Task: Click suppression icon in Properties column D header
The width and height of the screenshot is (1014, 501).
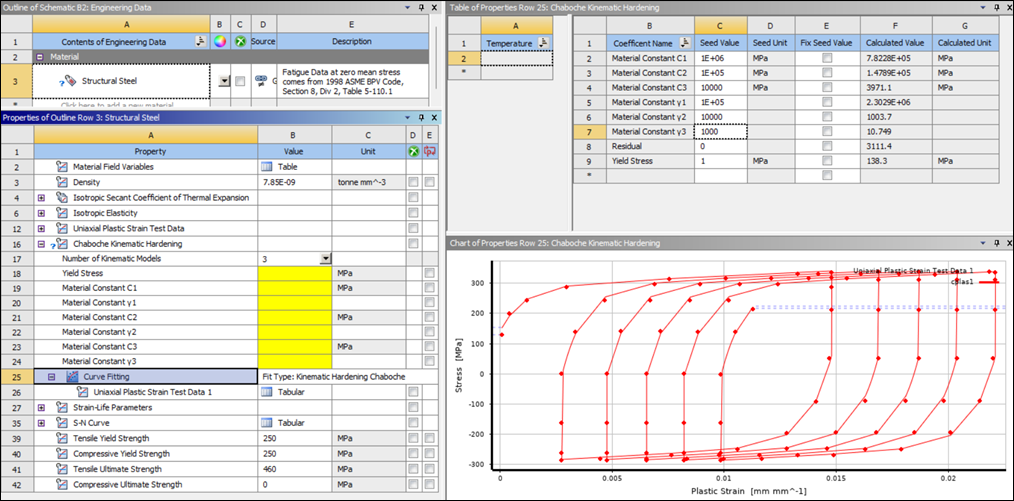Action: pos(413,151)
